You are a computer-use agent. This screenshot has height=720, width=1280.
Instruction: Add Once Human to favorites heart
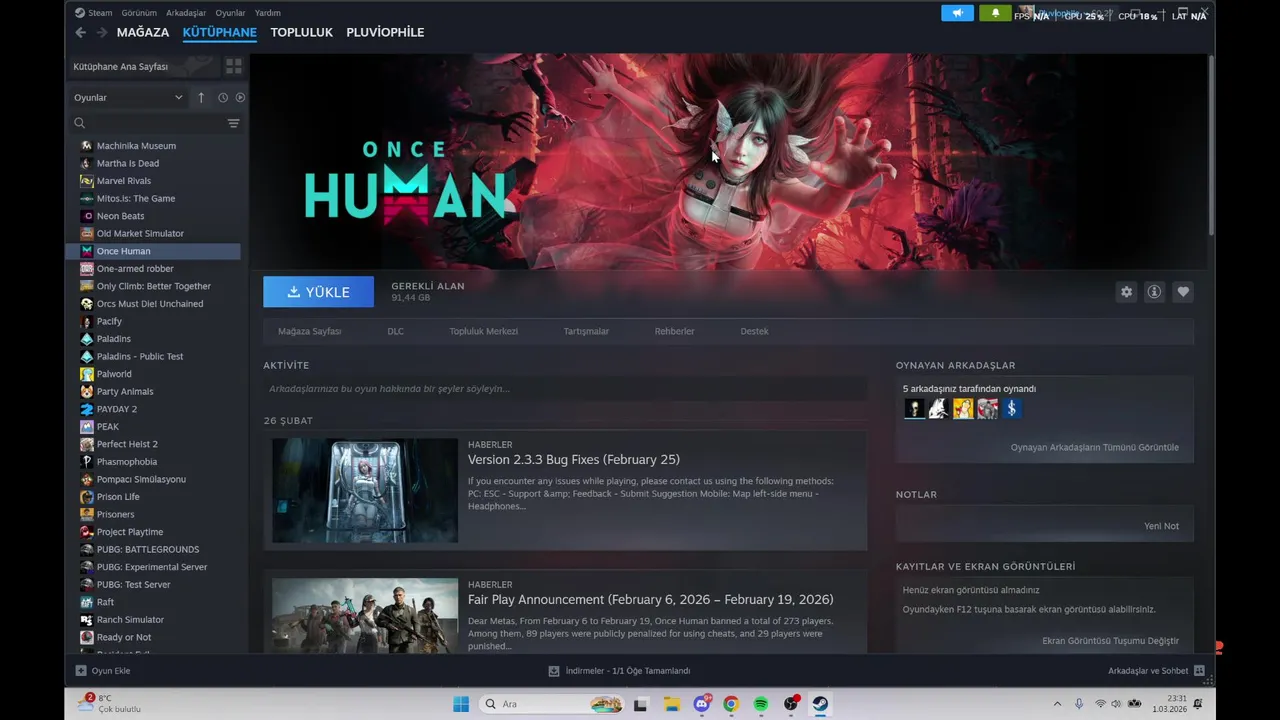click(1183, 292)
